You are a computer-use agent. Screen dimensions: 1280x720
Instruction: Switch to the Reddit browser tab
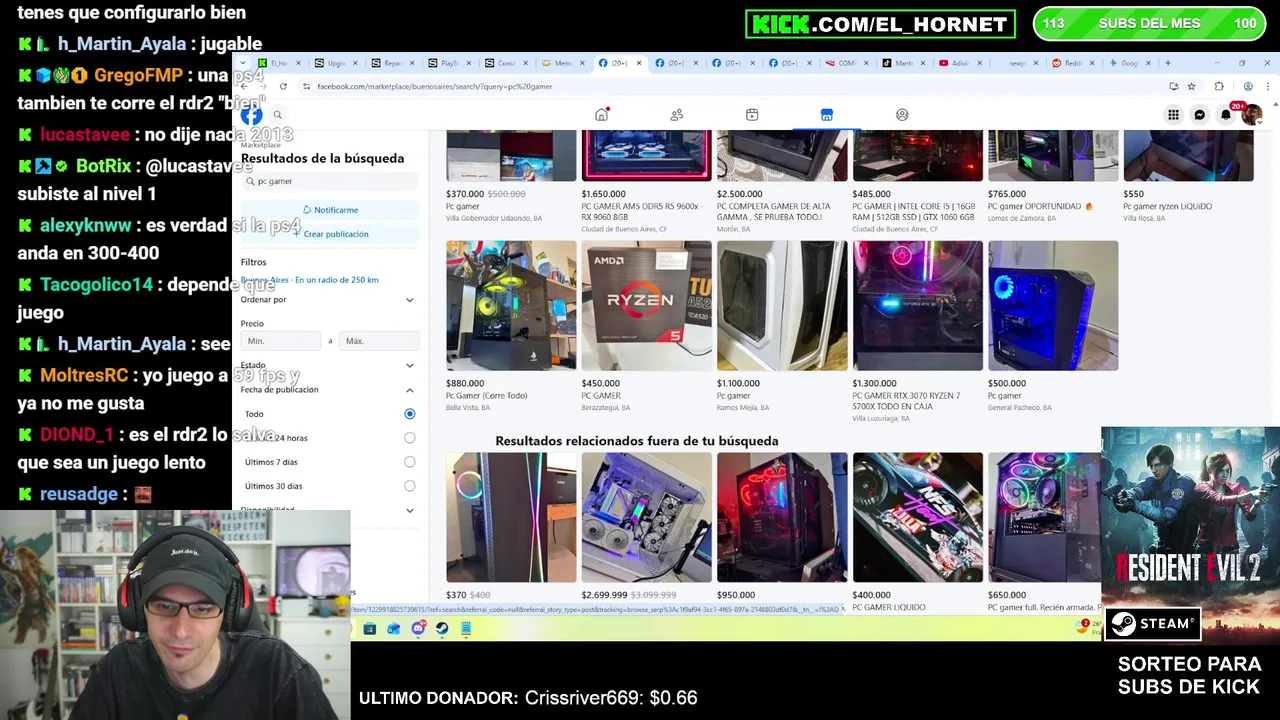tap(1074, 63)
